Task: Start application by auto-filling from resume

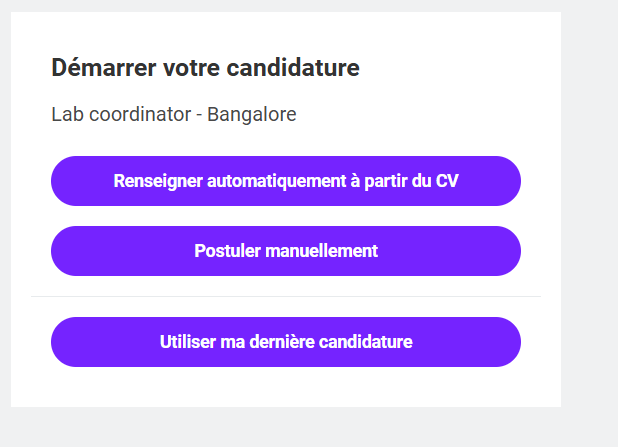Action: point(286,181)
